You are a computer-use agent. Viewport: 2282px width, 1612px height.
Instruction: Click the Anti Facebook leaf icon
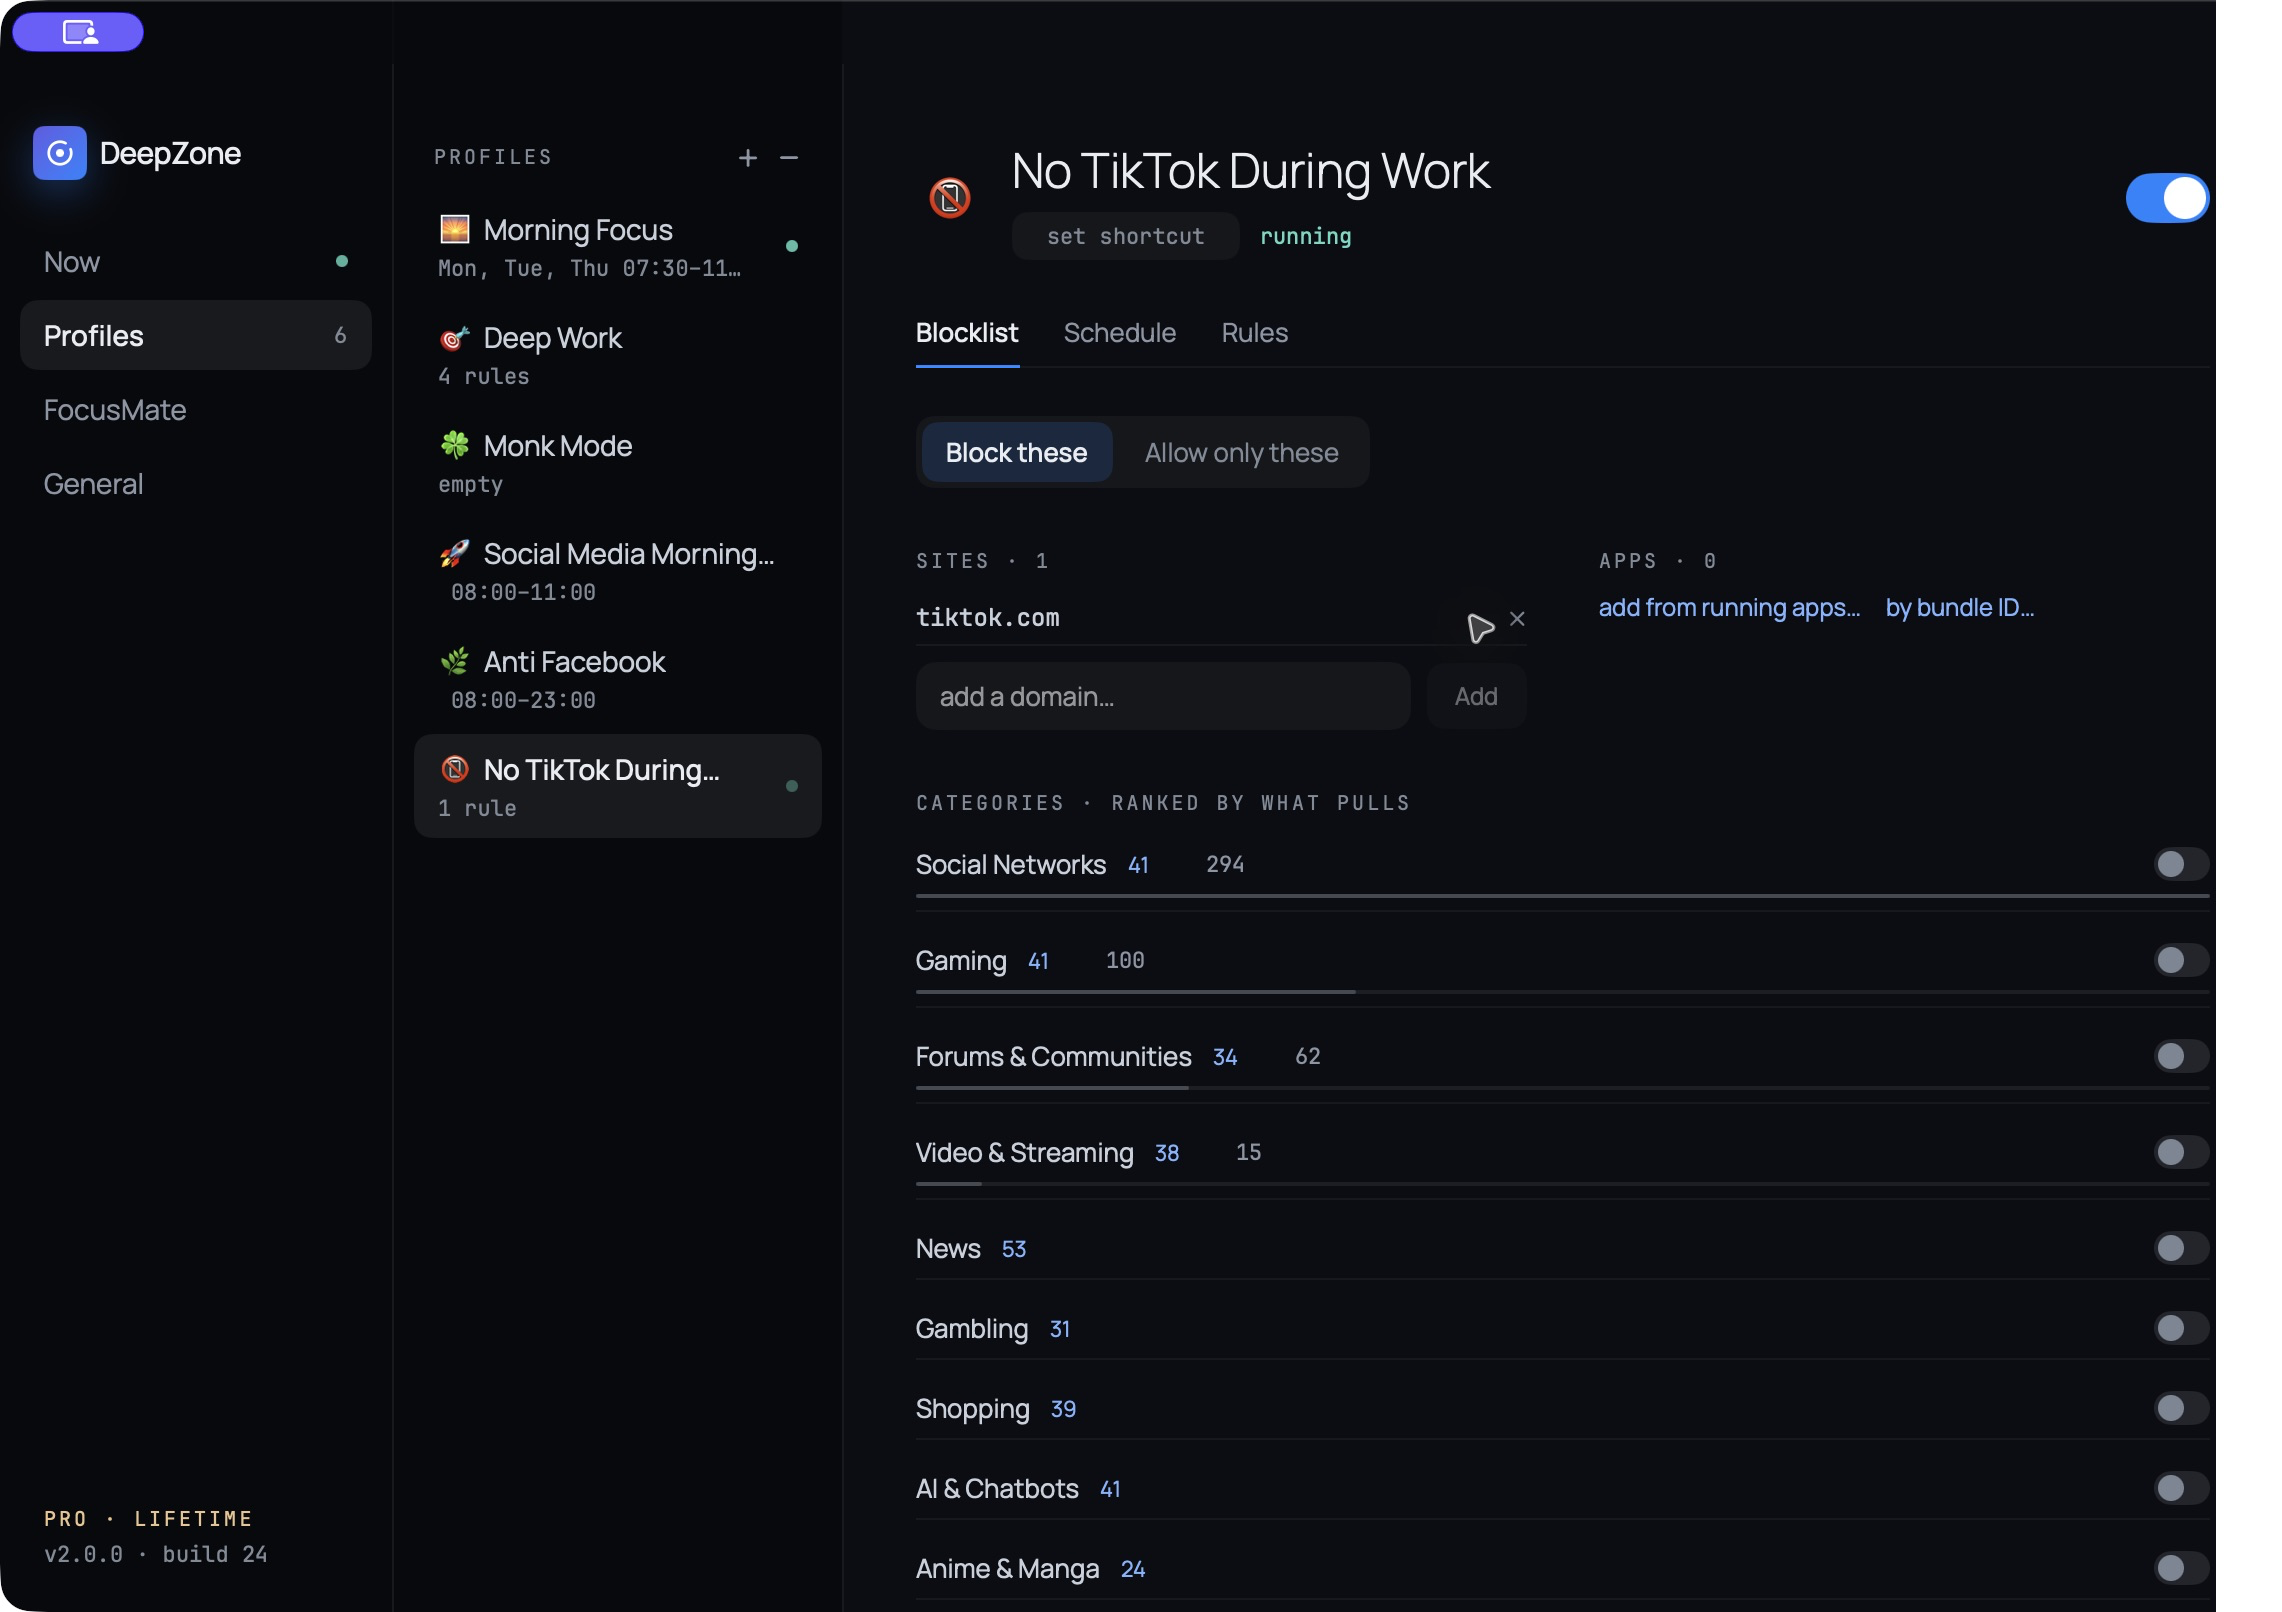[455, 661]
